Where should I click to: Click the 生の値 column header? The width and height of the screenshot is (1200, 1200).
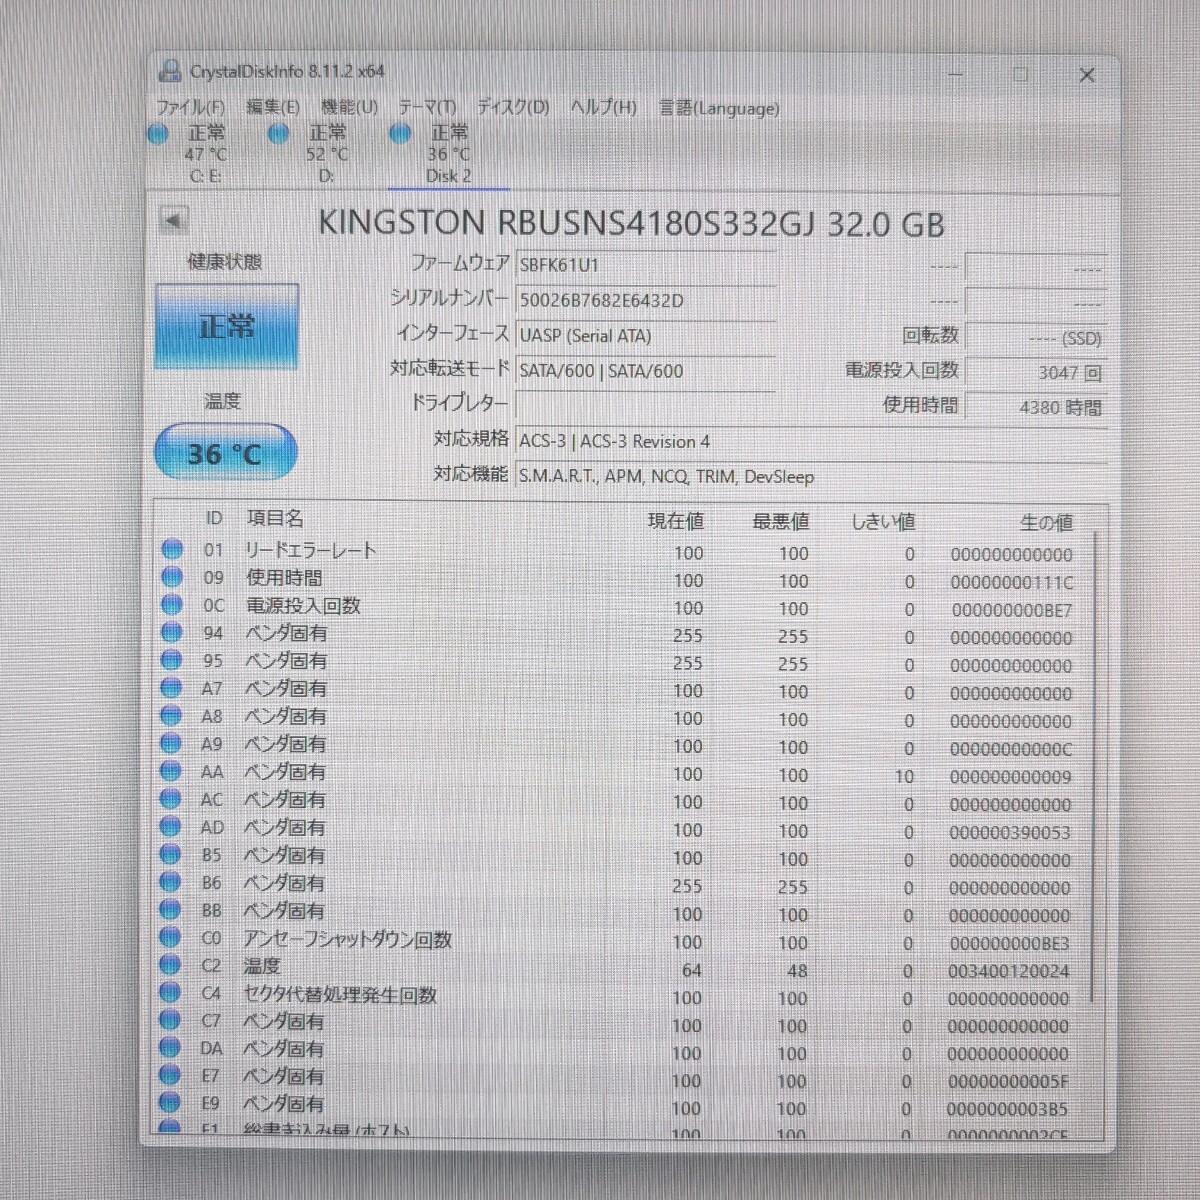coord(1045,522)
